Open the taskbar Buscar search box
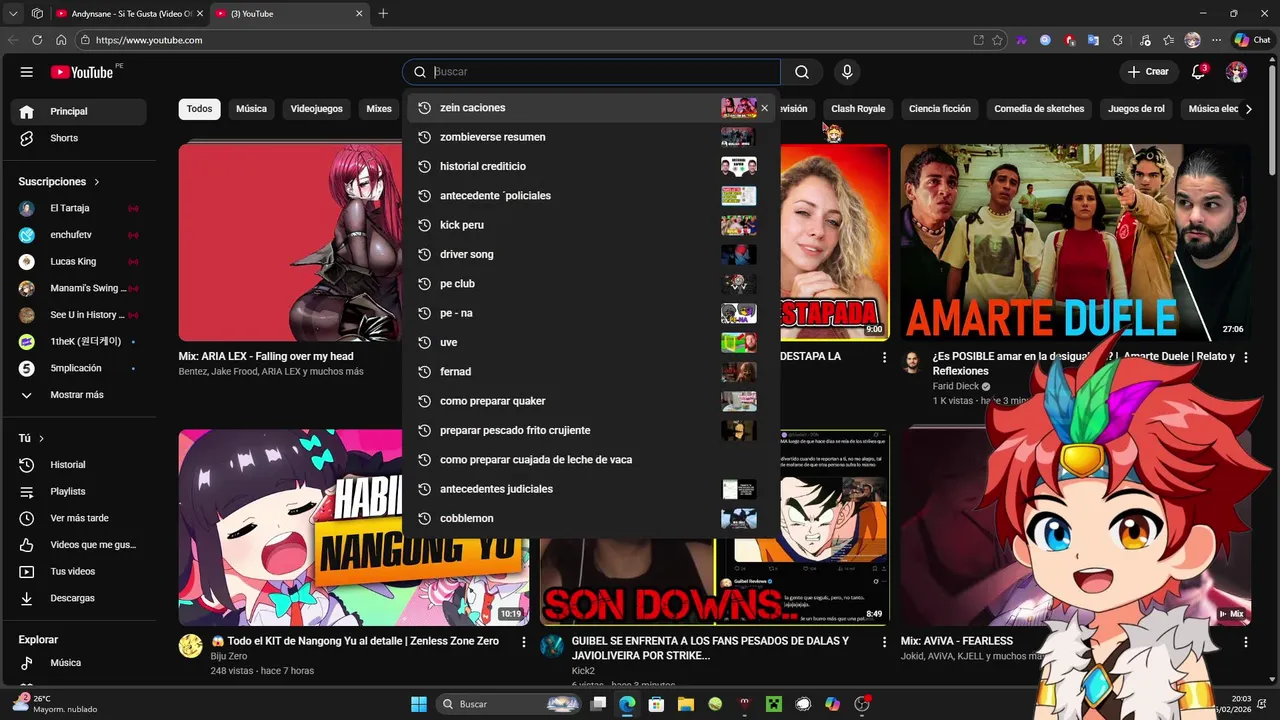This screenshot has width=1280, height=720. (x=510, y=704)
